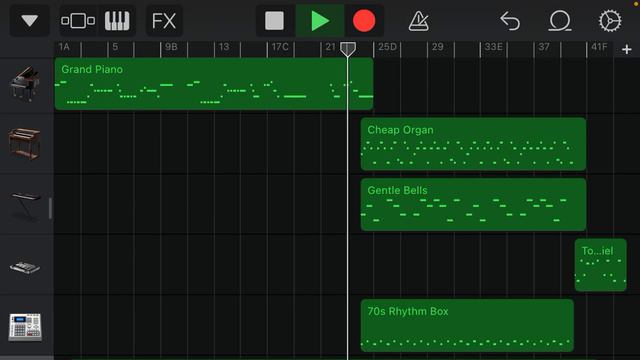640x360 pixels.
Task: Select the Grand Piano track icon
Action: click(x=25, y=84)
